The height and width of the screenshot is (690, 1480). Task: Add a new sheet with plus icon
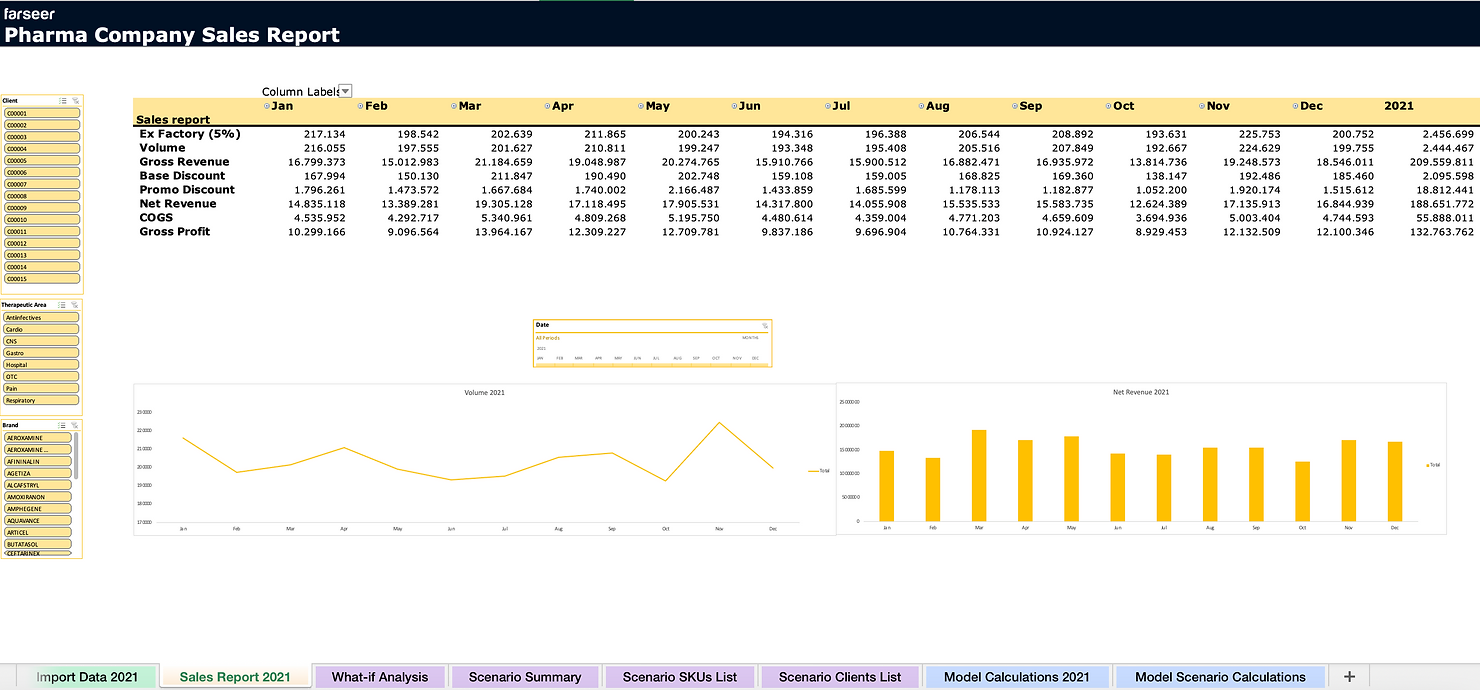pyautogui.click(x=1349, y=677)
